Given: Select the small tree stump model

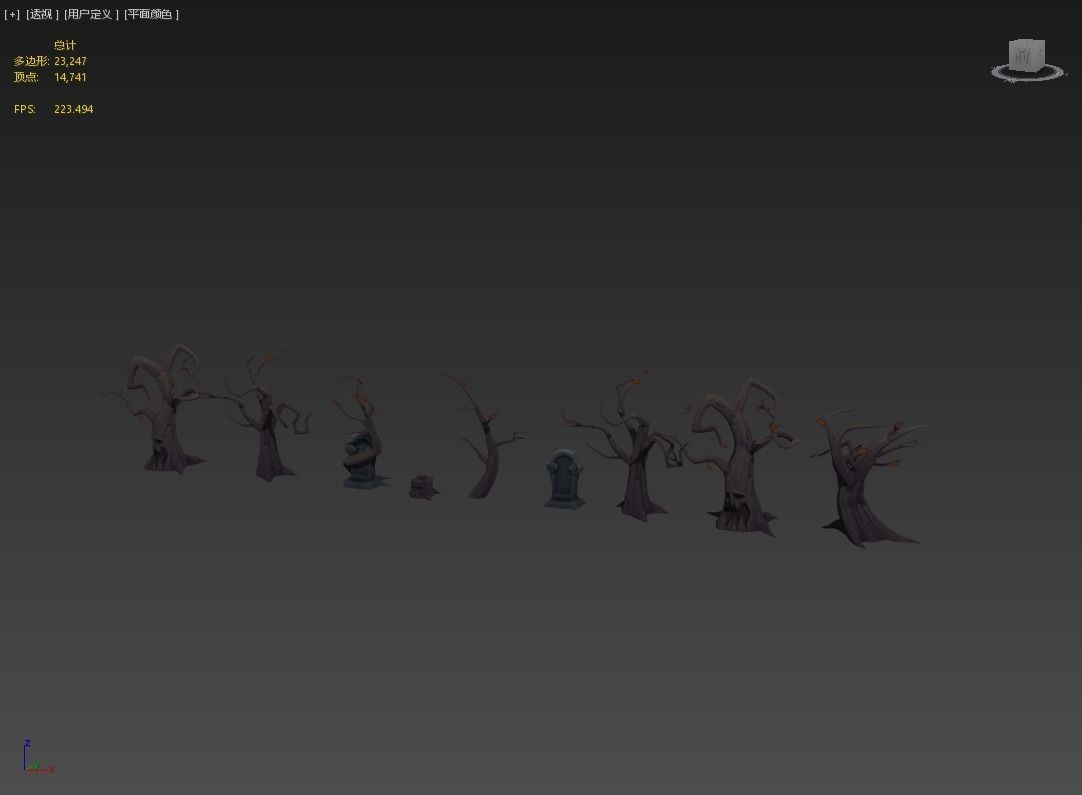Looking at the screenshot, I should pos(422,487).
